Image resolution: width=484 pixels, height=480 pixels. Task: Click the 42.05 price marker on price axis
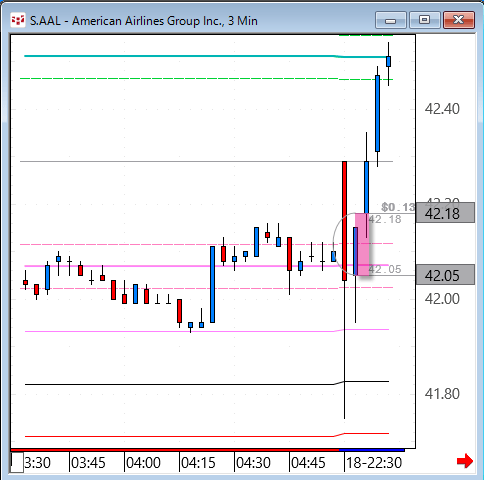(445, 275)
